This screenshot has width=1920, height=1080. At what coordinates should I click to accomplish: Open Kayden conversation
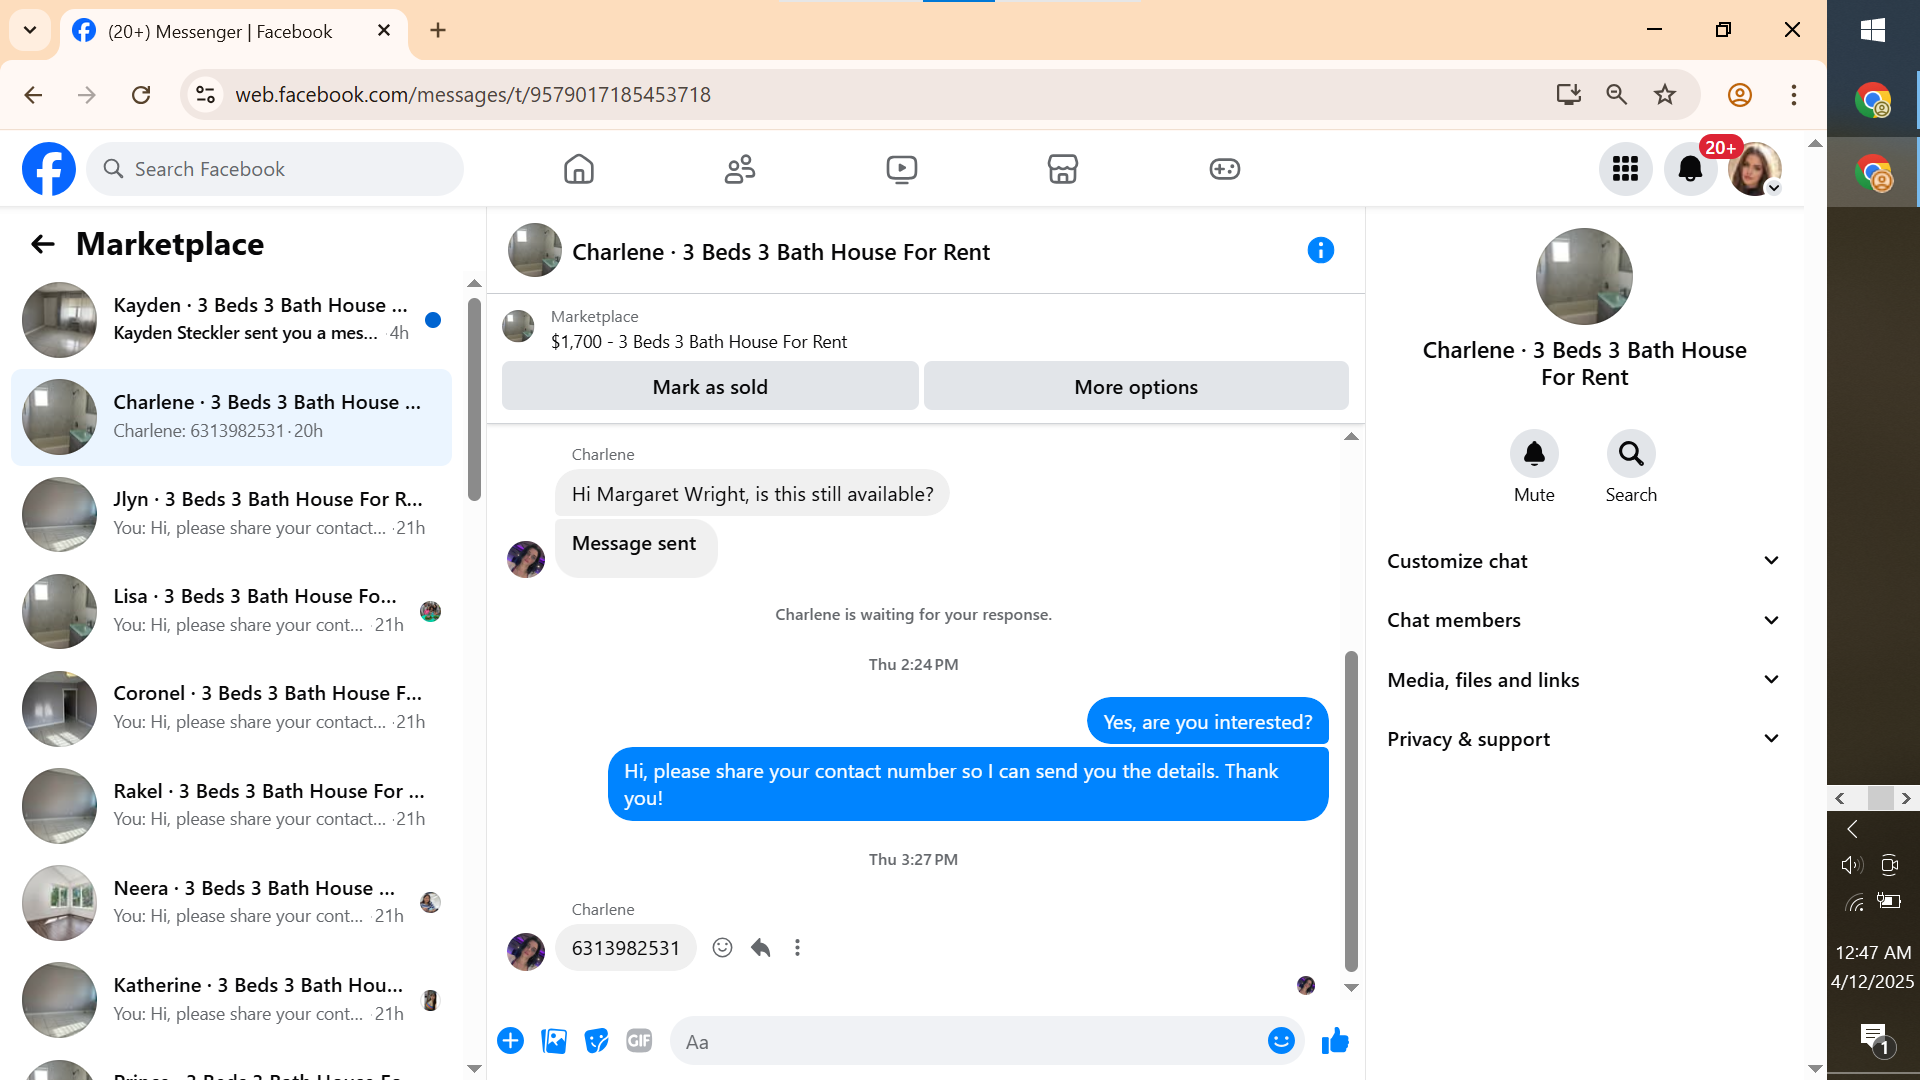click(232, 320)
